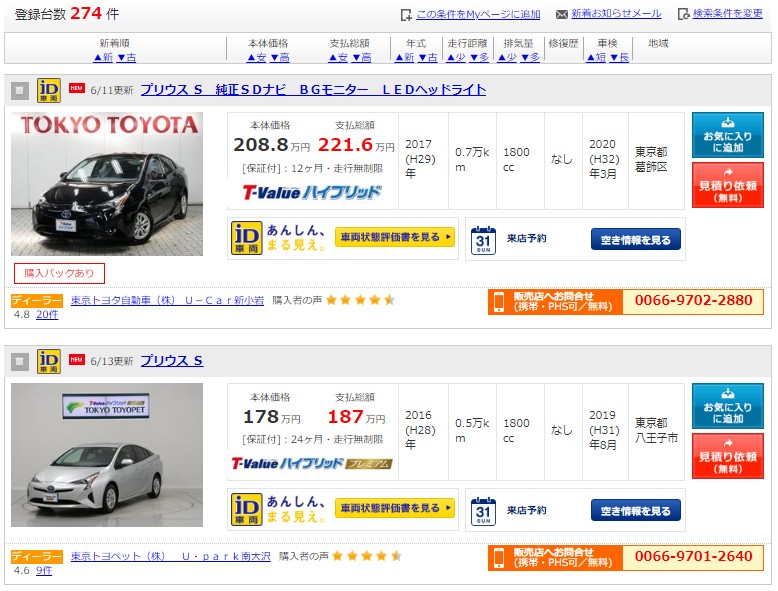Sort 排気量 largest first (▼多)
778x591 pixels.
click(x=530, y=57)
